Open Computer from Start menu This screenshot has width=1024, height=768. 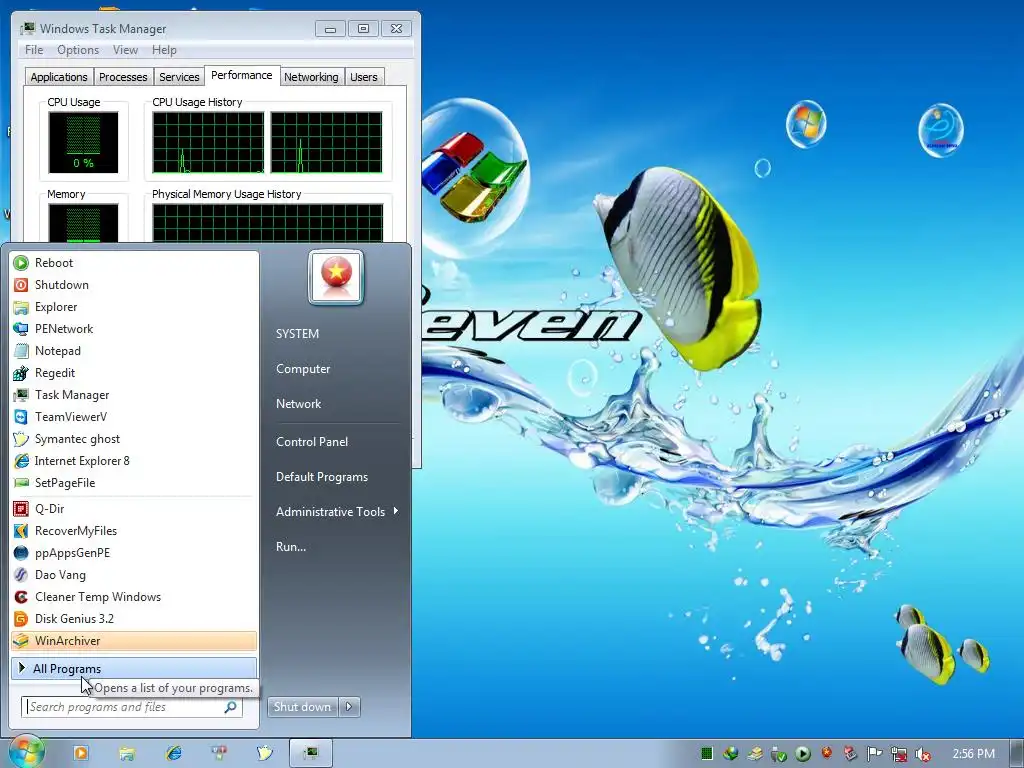coord(303,369)
